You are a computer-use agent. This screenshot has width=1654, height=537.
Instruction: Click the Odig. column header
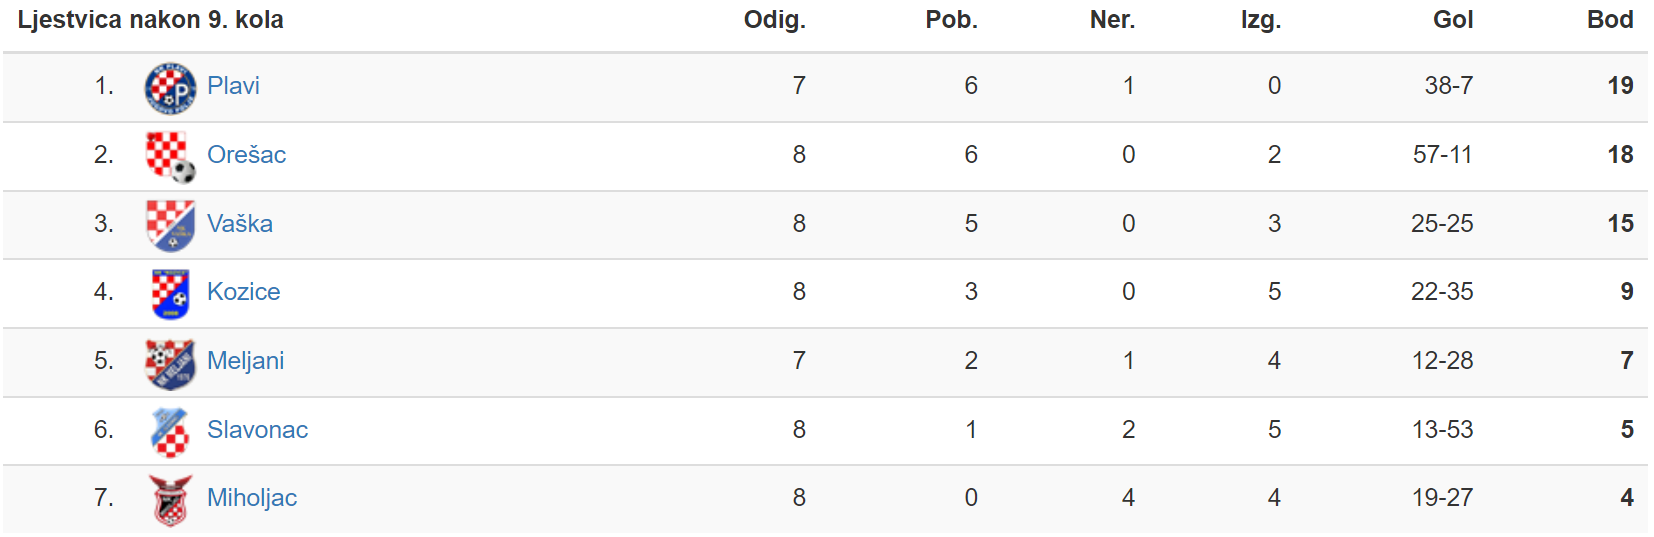[x=774, y=20]
